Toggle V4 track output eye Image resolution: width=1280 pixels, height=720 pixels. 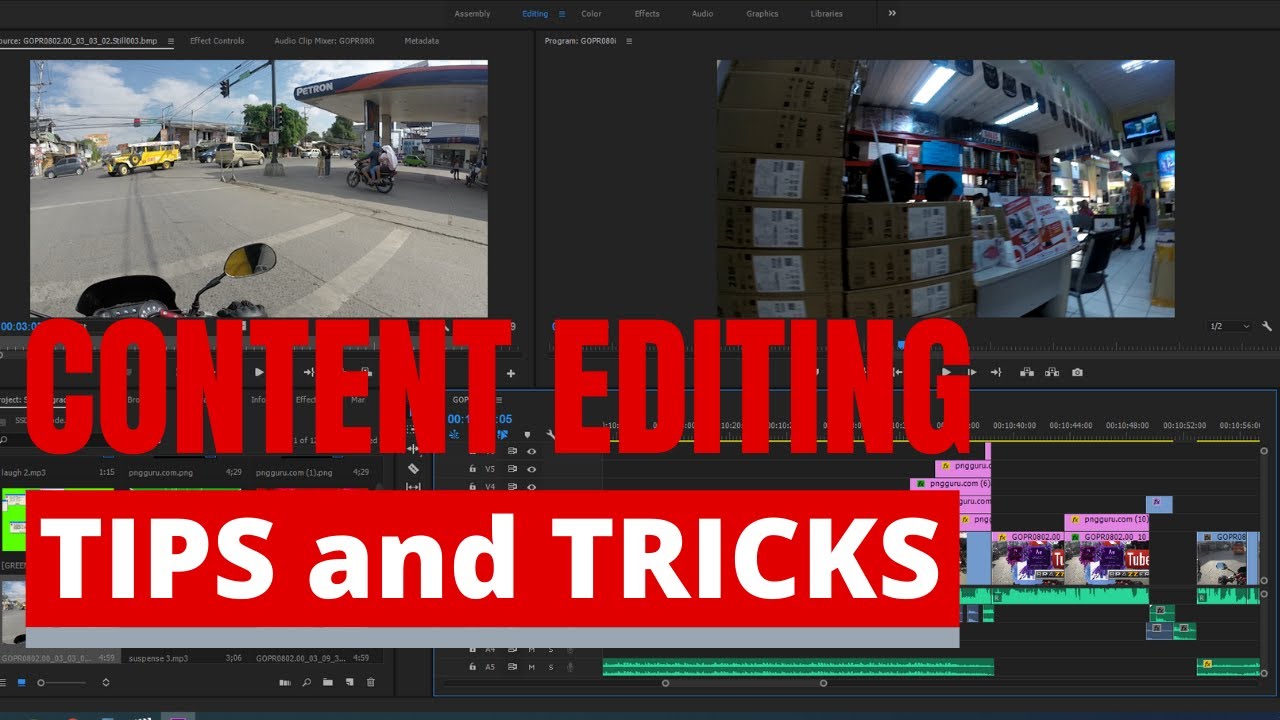tap(531, 486)
